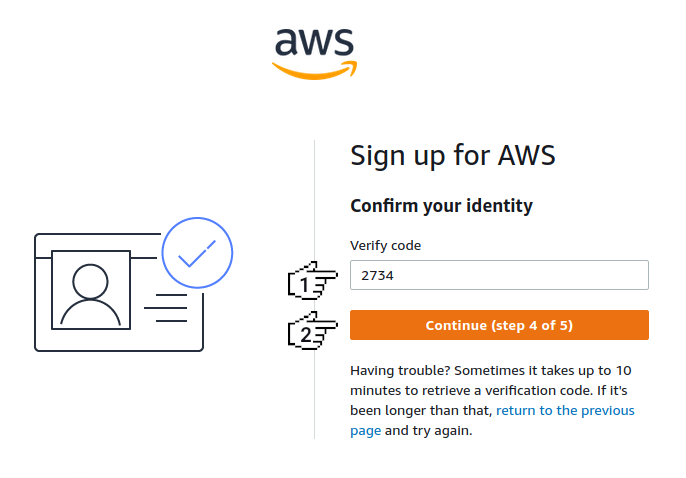This screenshot has width=686, height=478.
Task: Click the ID card's top header bar
Action: [97, 242]
